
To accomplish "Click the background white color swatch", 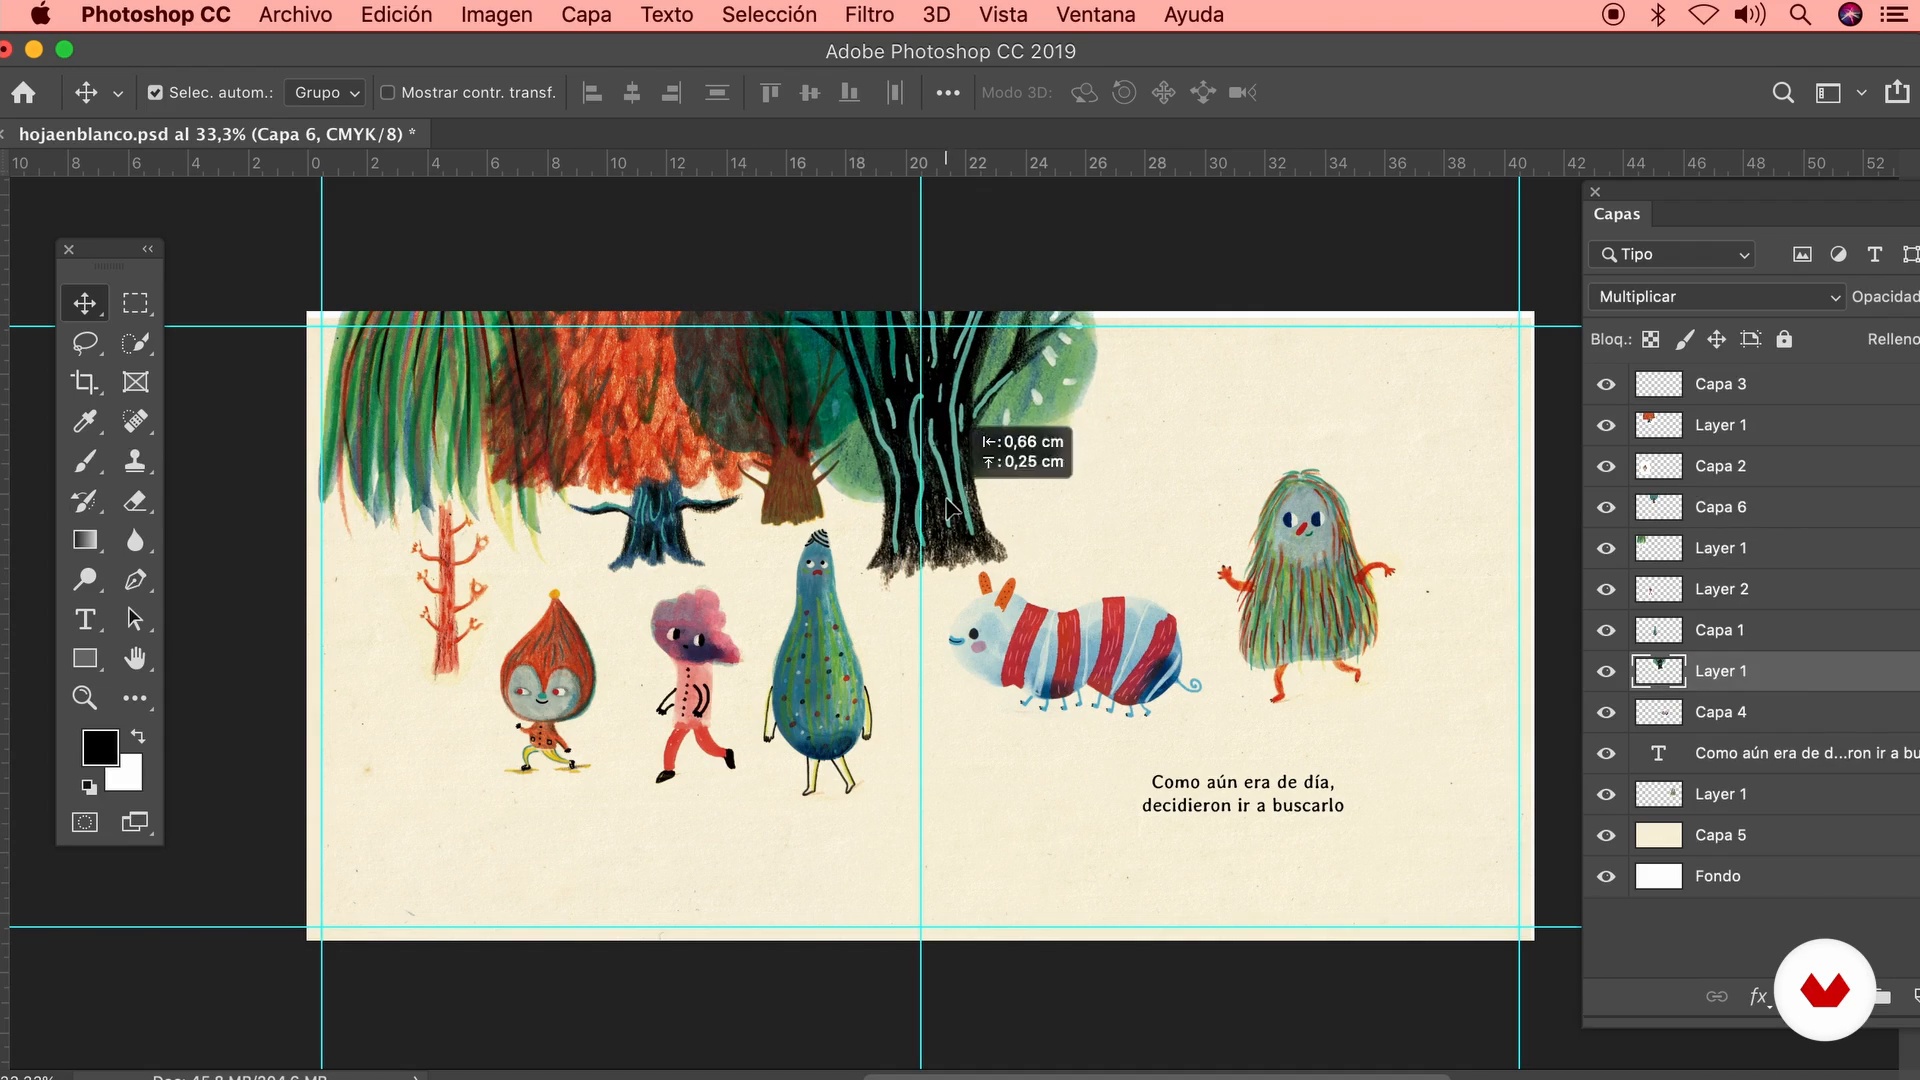I will [x=130, y=778].
